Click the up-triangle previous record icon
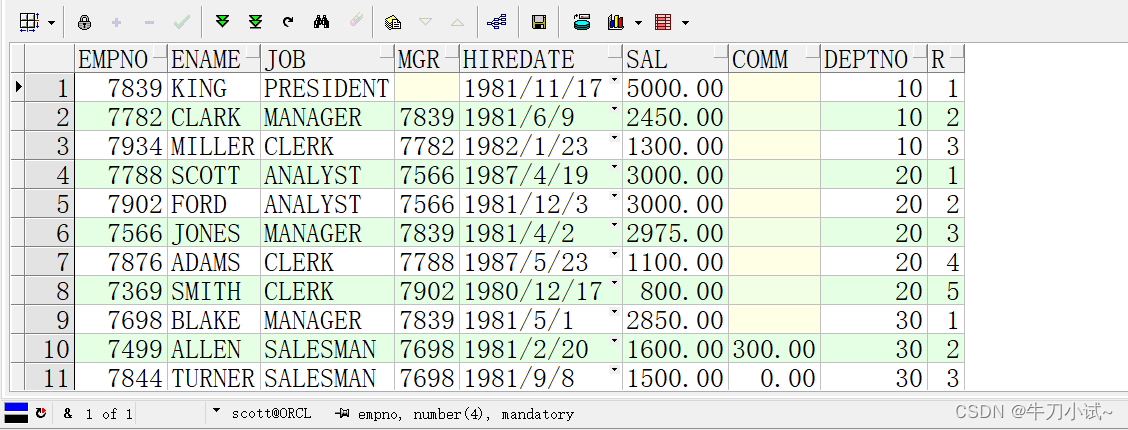 [458, 22]
